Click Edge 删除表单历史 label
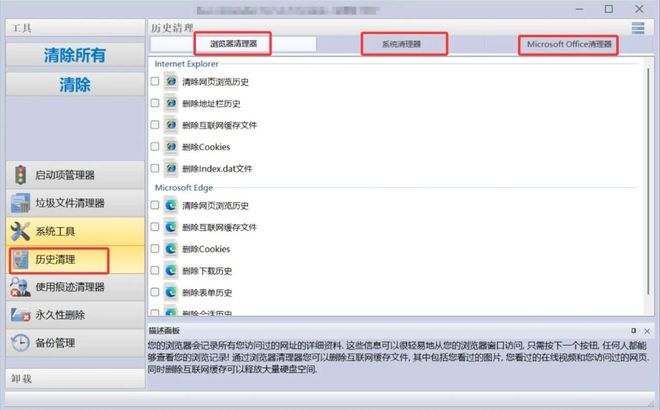Viewport: 660px width, 410px height. click(x=207, y=293)
